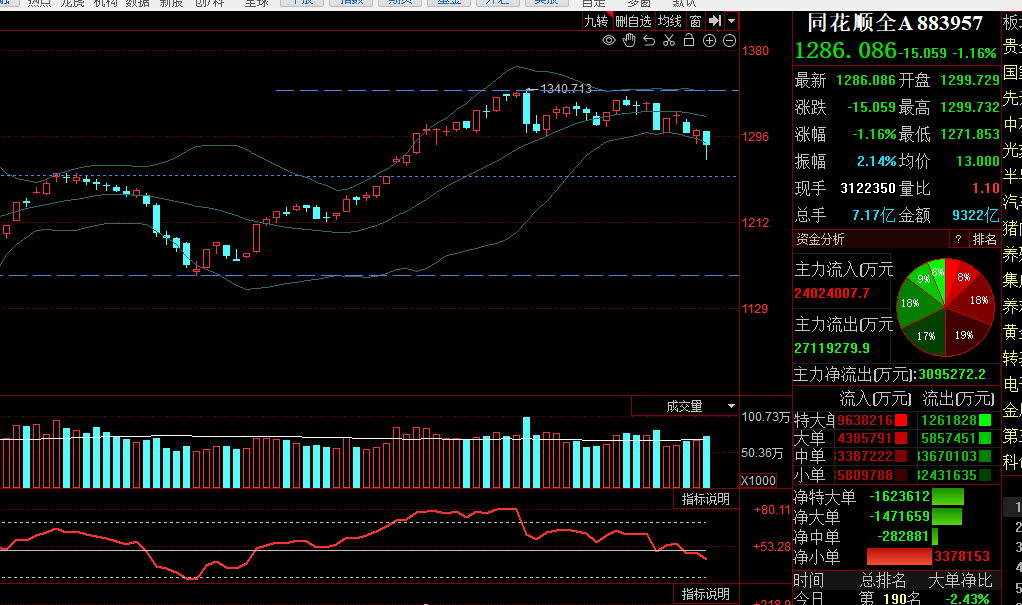1022x605 pixels.
Task: Click the 同花顺全A 883957 title
Action: (895, 23)
